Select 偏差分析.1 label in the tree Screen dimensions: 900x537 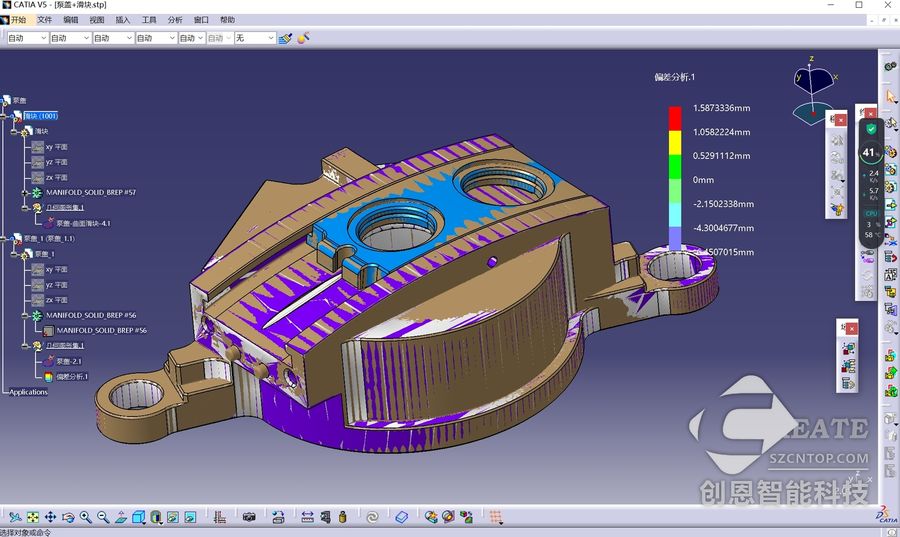pos(72,376)
